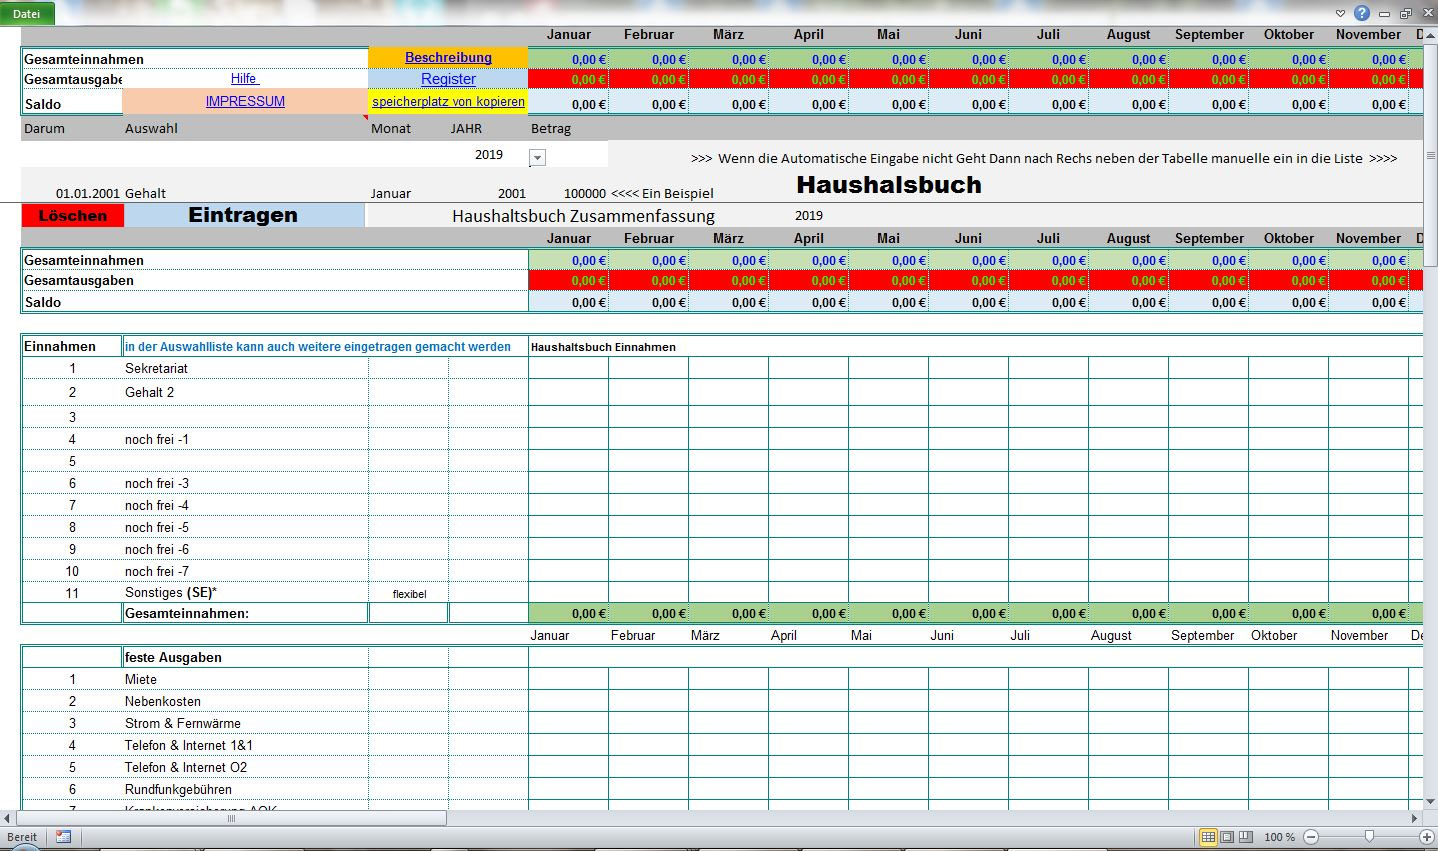
Task: Select the Normal view icon in status bar
Action: point(1209,837)
